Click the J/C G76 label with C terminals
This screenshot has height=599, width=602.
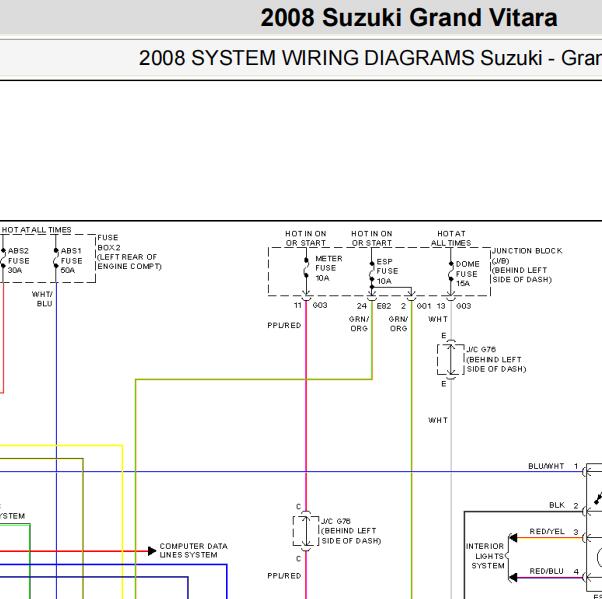tap(351, 531)
